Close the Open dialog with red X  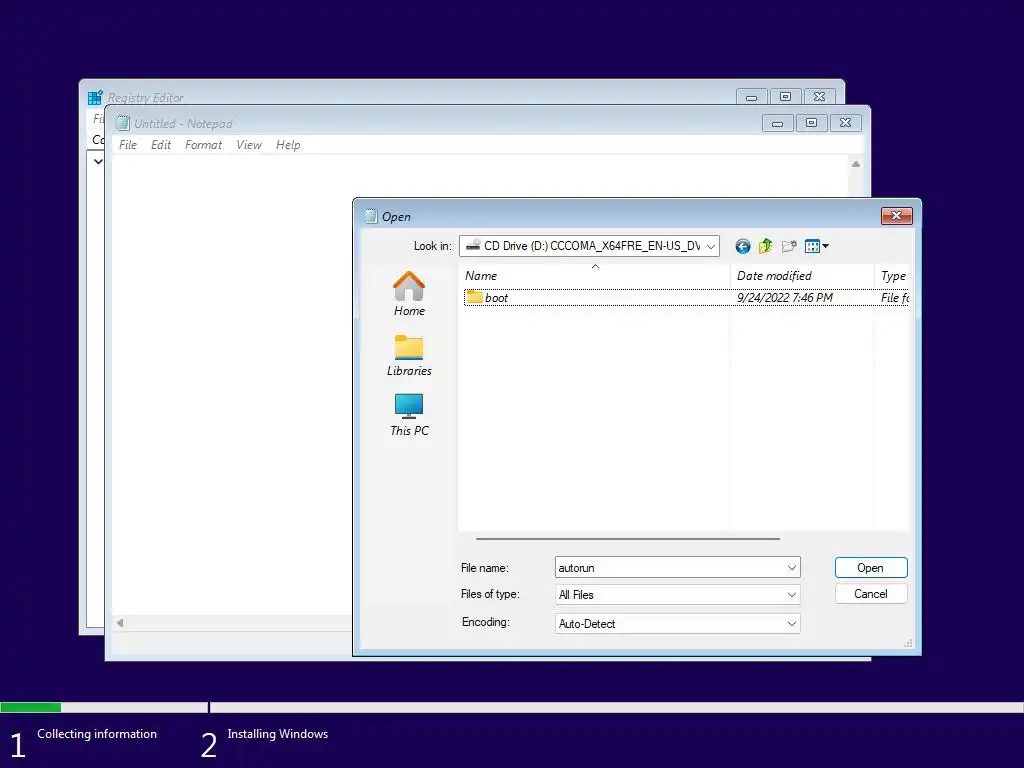(x=897, y=216)
